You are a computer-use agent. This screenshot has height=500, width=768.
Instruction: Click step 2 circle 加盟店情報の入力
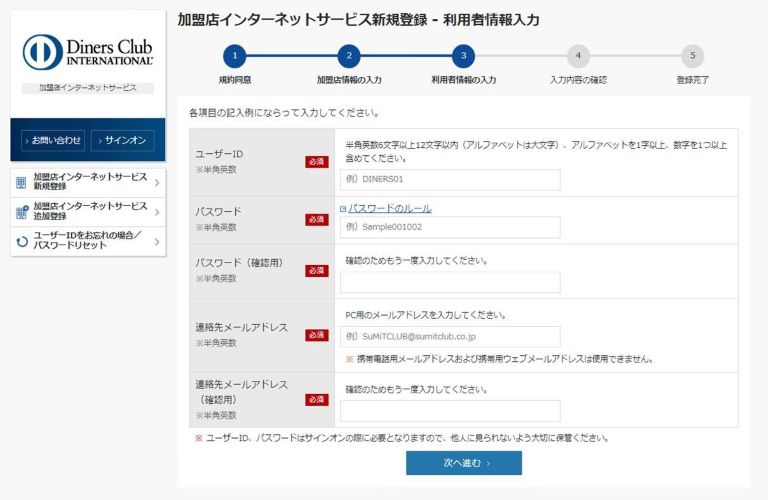point(348,56)
